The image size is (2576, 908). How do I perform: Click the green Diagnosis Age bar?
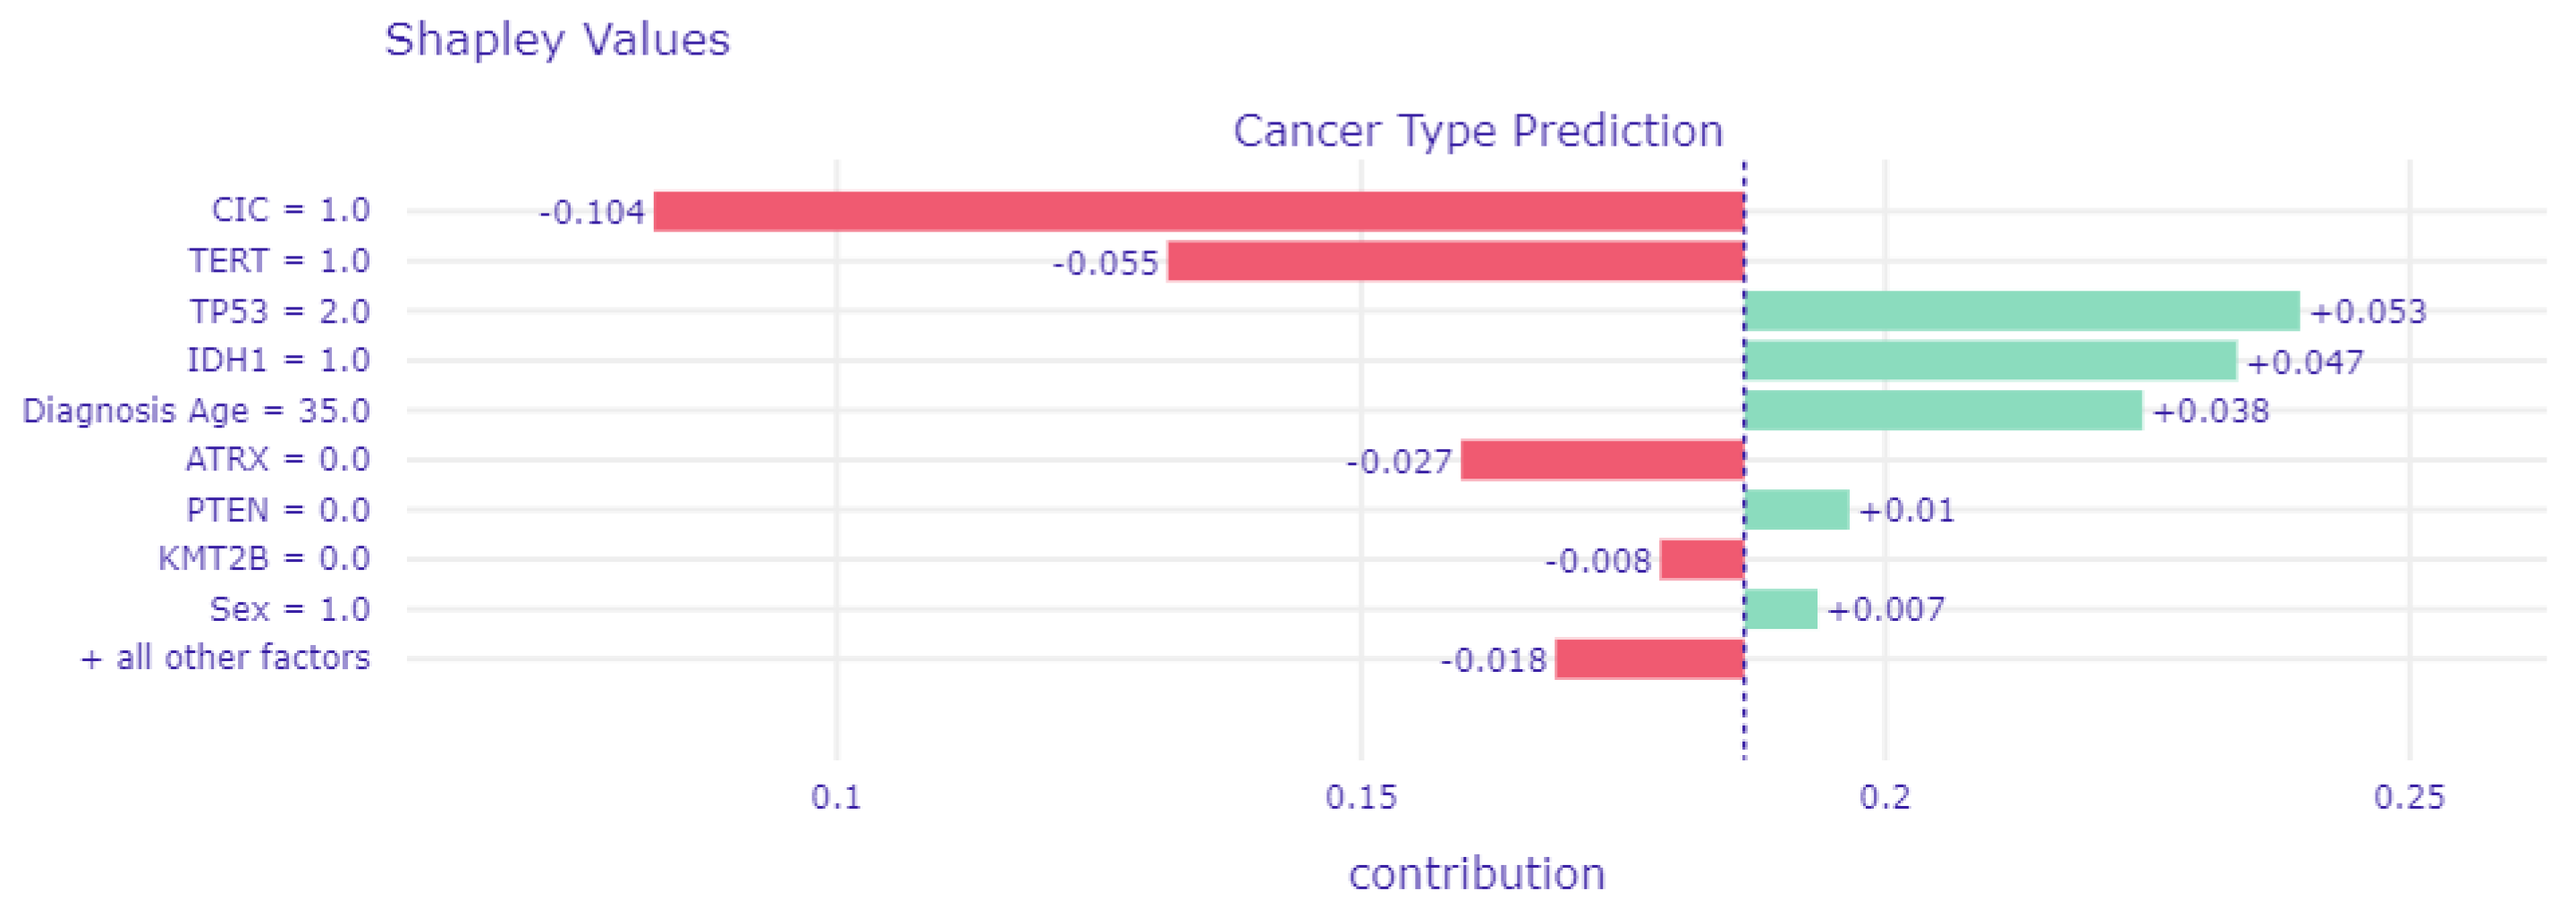[x=1943, y=411]
